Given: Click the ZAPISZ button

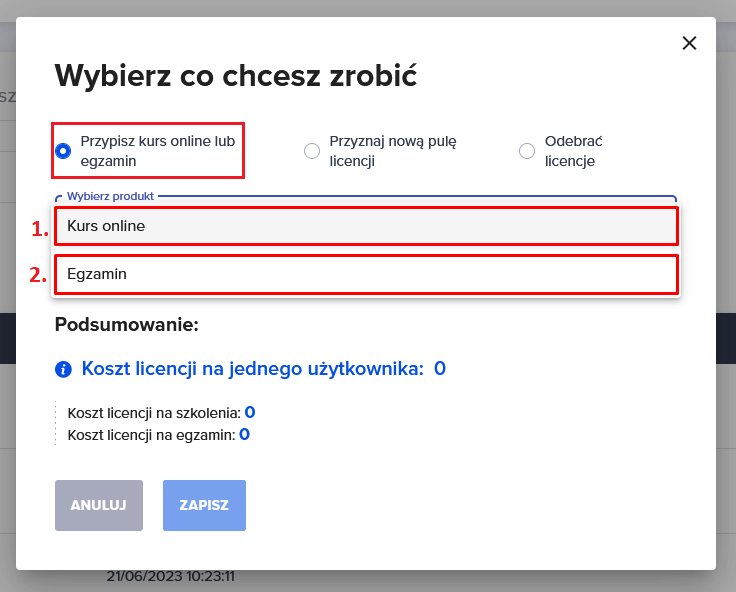Looking at the screenshot, I should tap(204, 505).
